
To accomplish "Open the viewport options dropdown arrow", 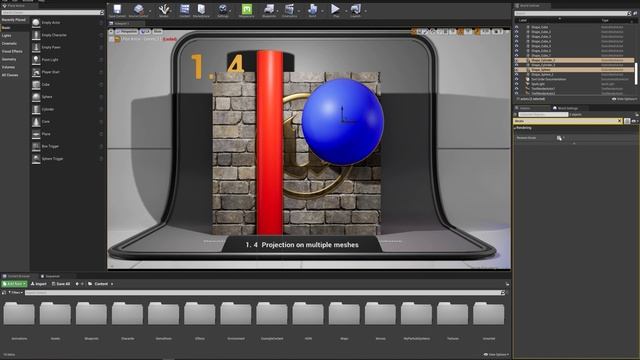I will tap(111, 31).
